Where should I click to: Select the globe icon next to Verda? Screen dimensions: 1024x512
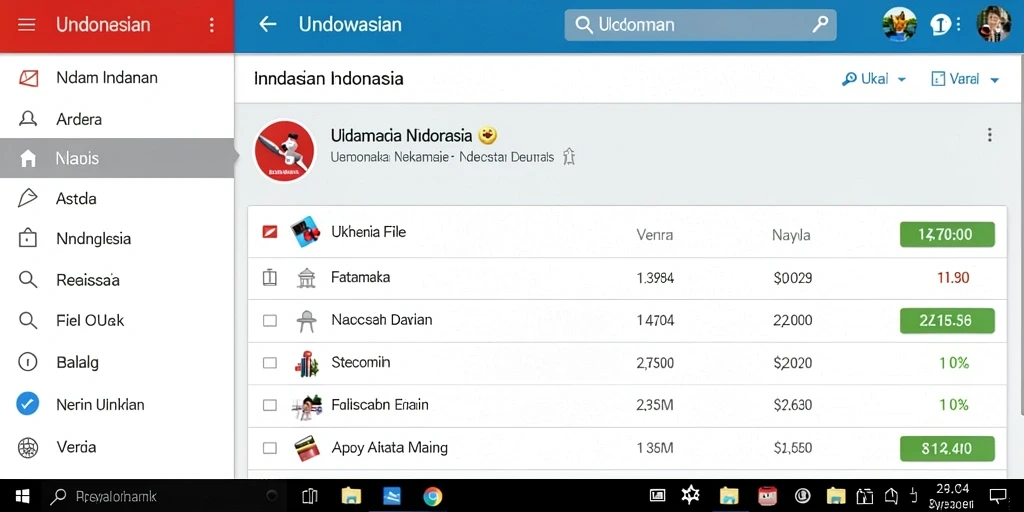coord(28,447)
